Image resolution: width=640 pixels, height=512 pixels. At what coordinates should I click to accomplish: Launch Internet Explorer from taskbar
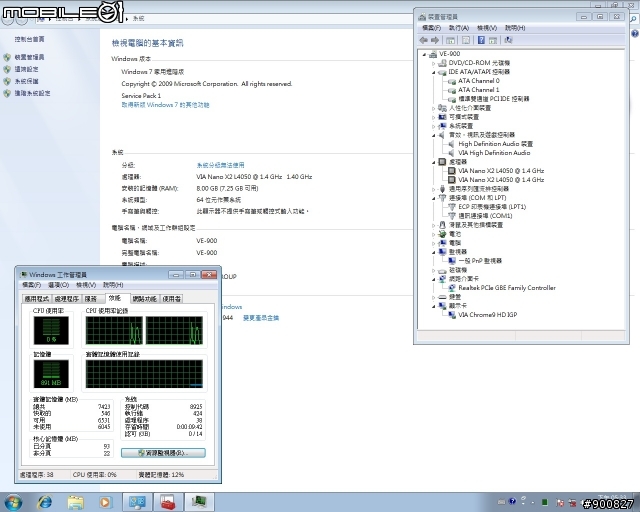point(44,502)
